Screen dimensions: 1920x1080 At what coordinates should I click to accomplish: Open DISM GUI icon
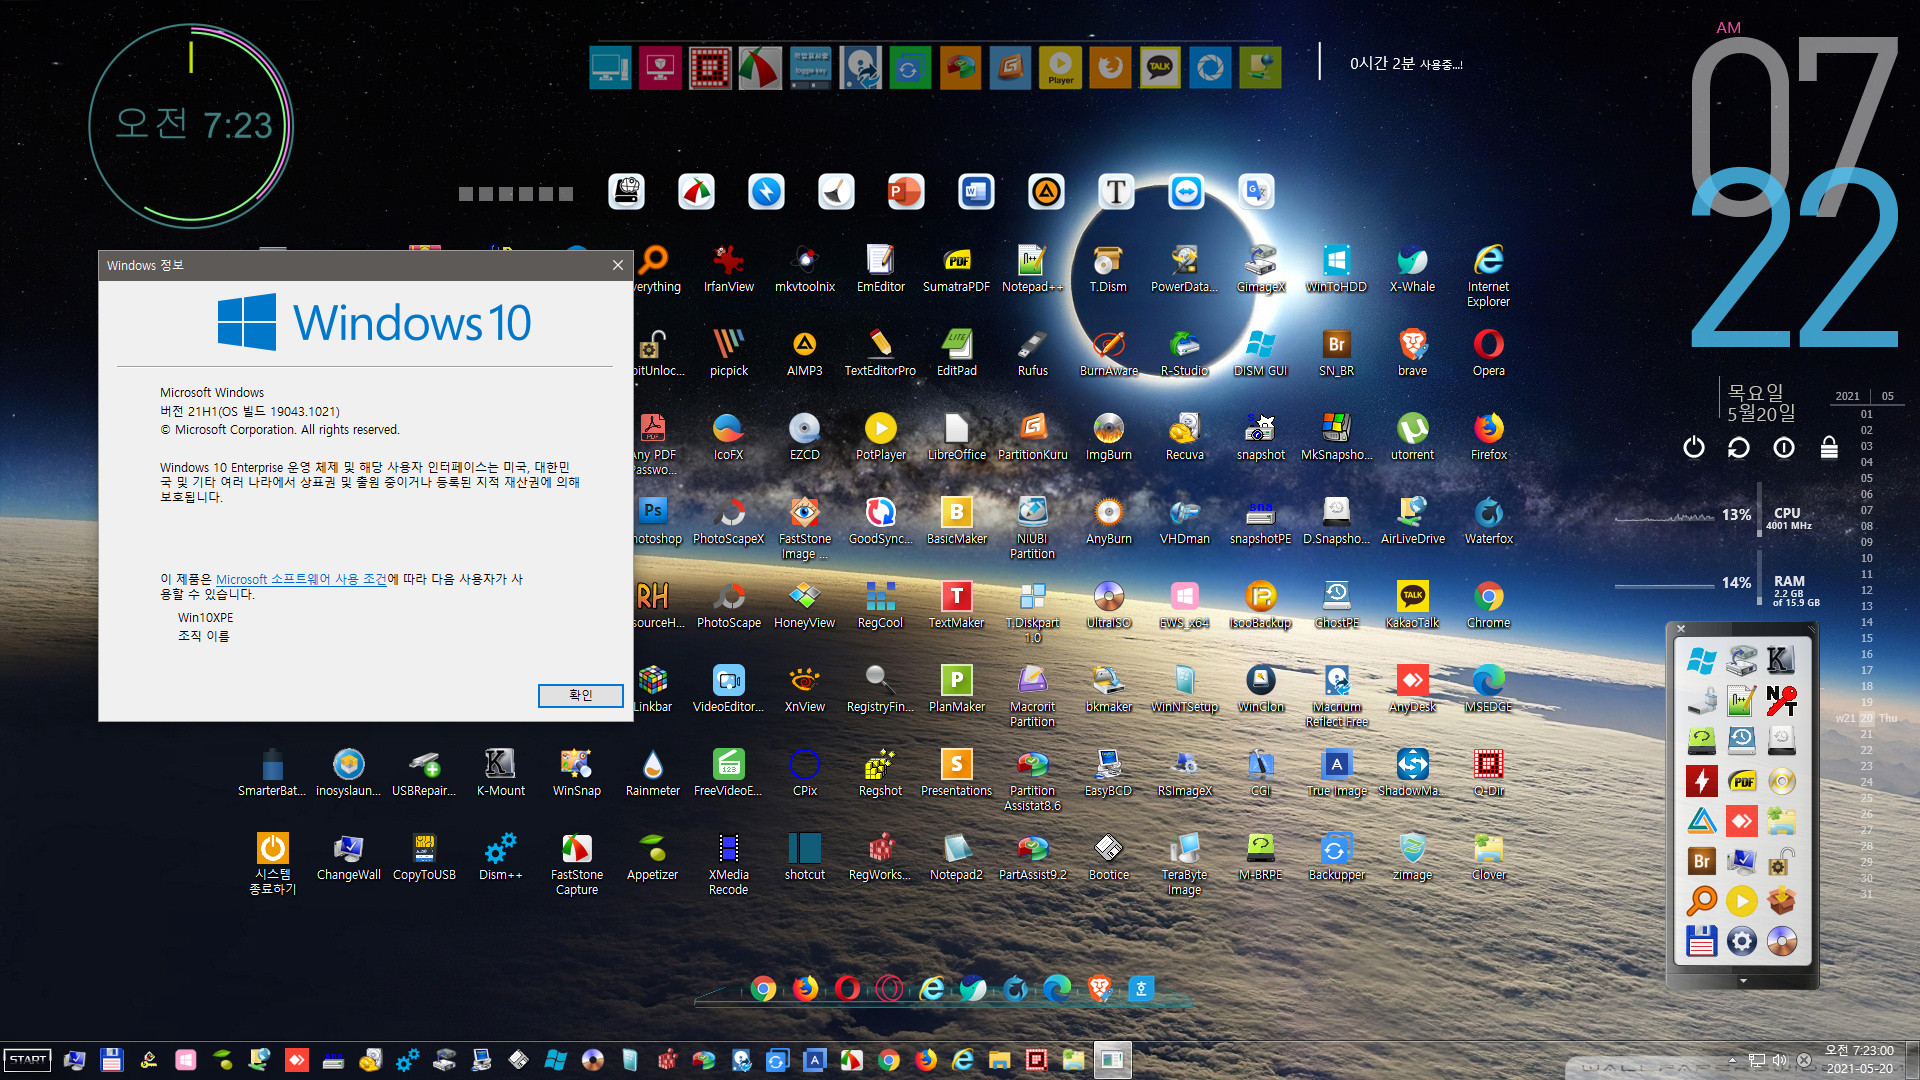pyautogui.click(x=1260, y=353)
